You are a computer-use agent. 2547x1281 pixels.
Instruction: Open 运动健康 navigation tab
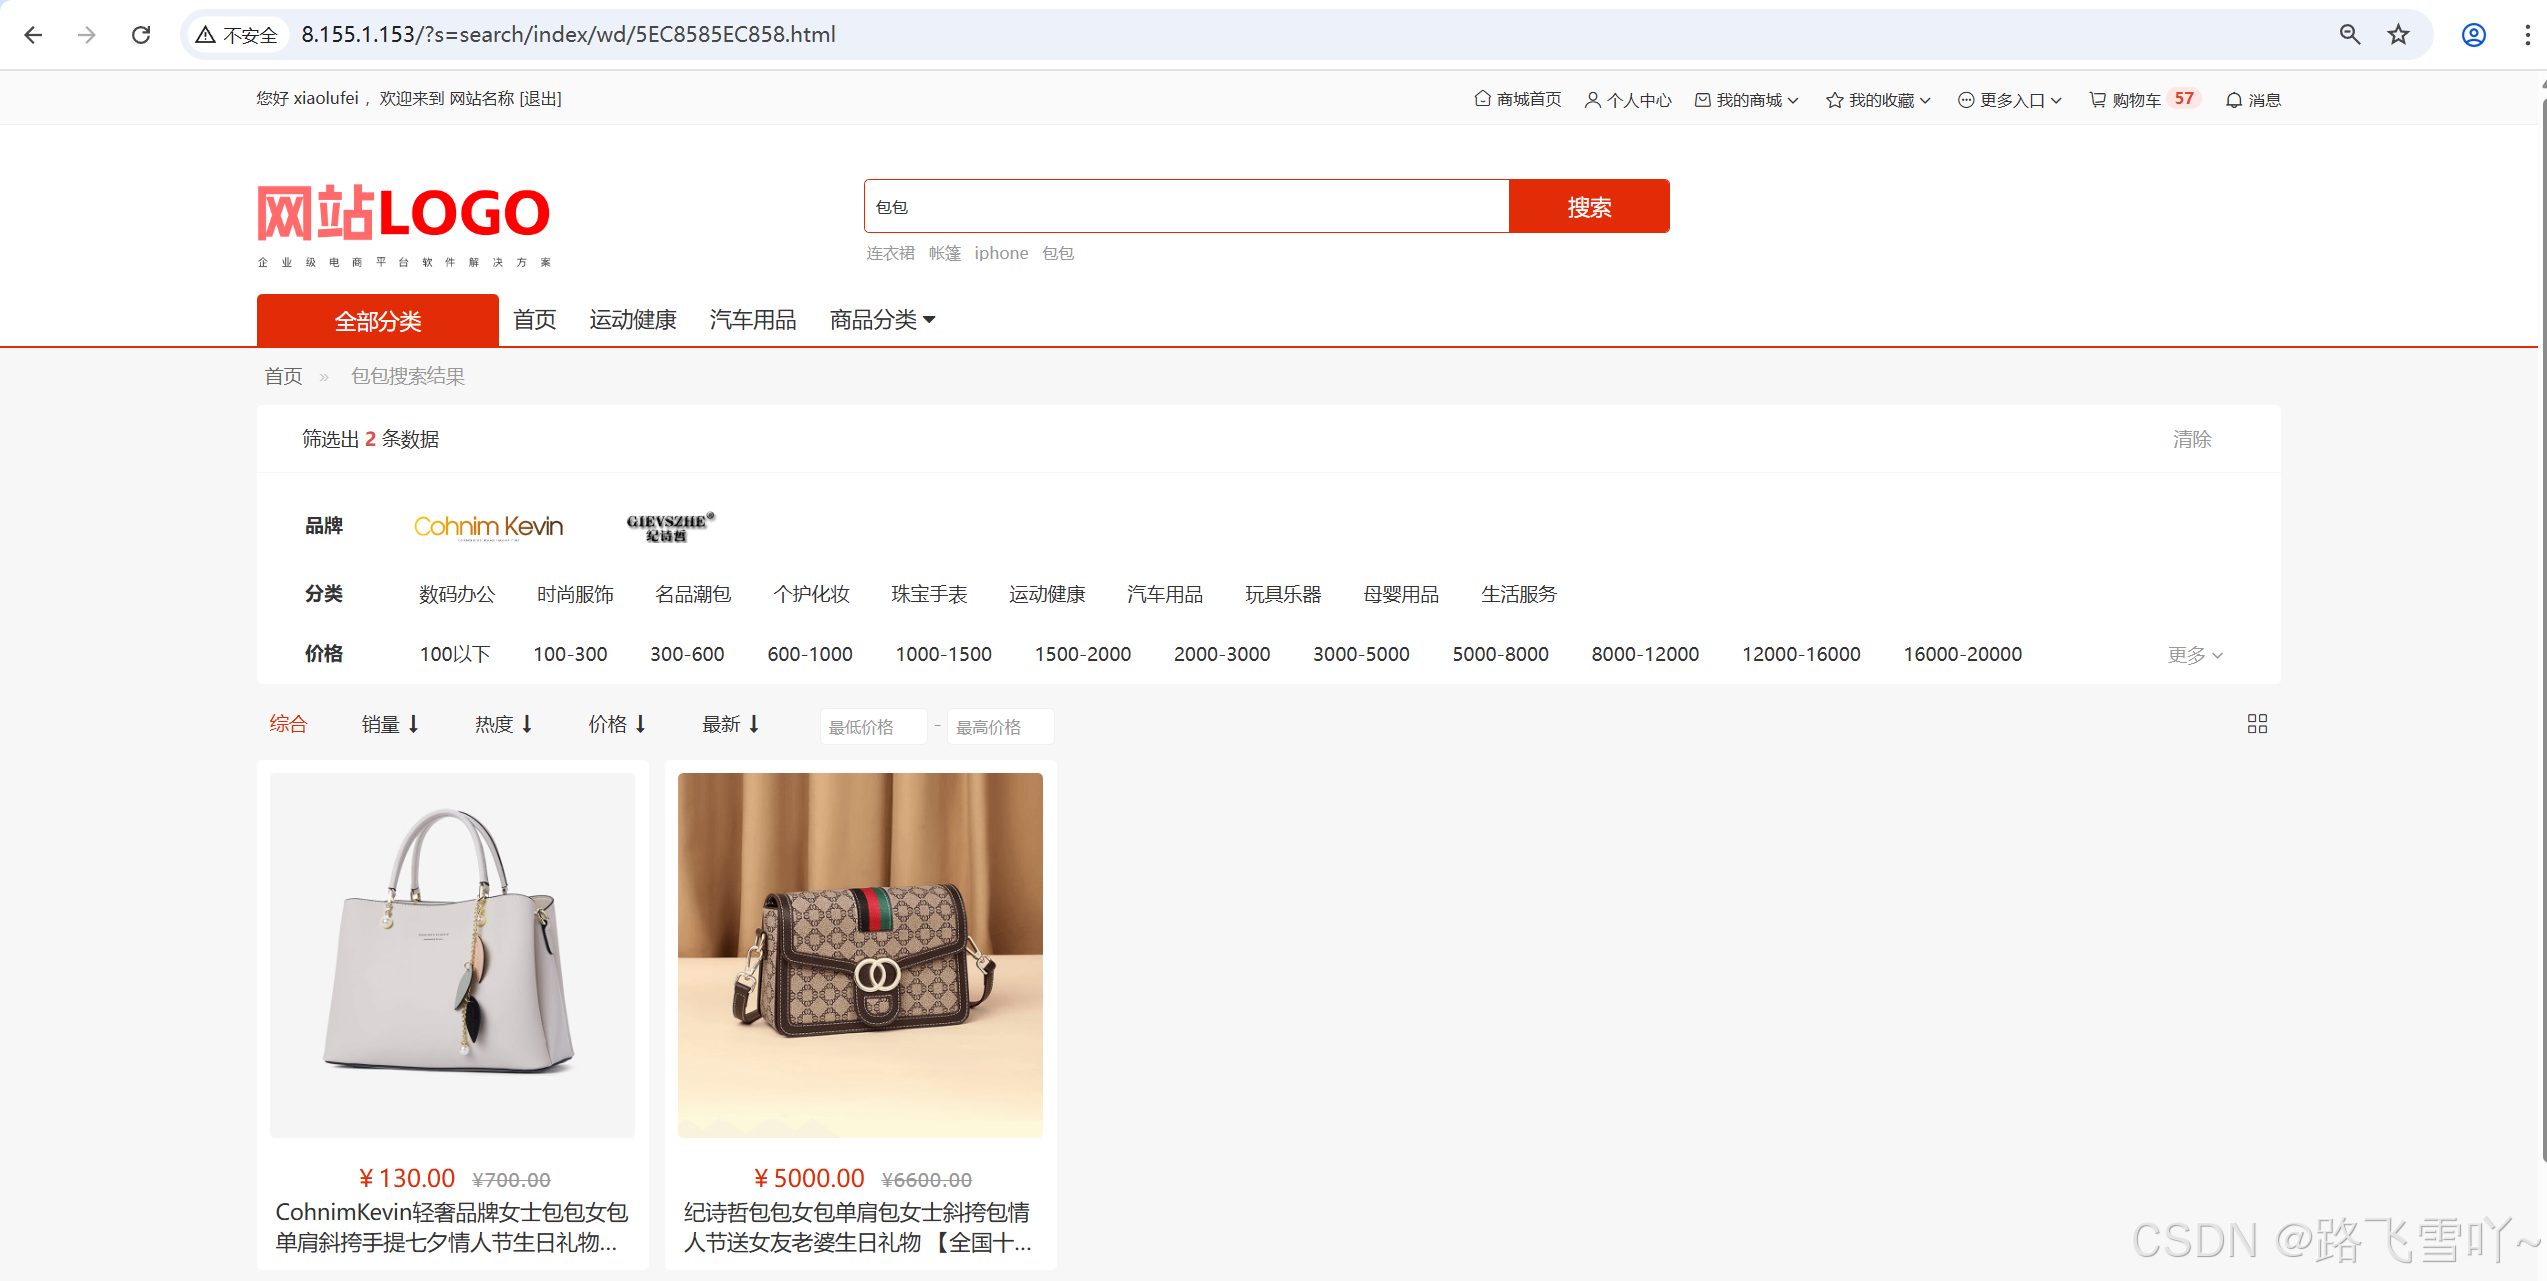632,320
